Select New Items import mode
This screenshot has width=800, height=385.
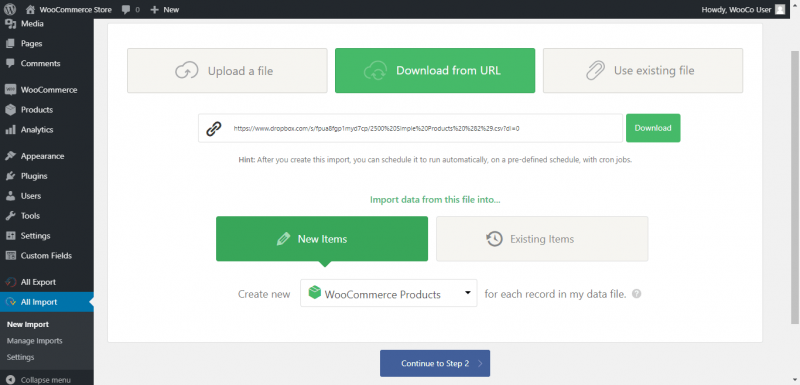322,239
